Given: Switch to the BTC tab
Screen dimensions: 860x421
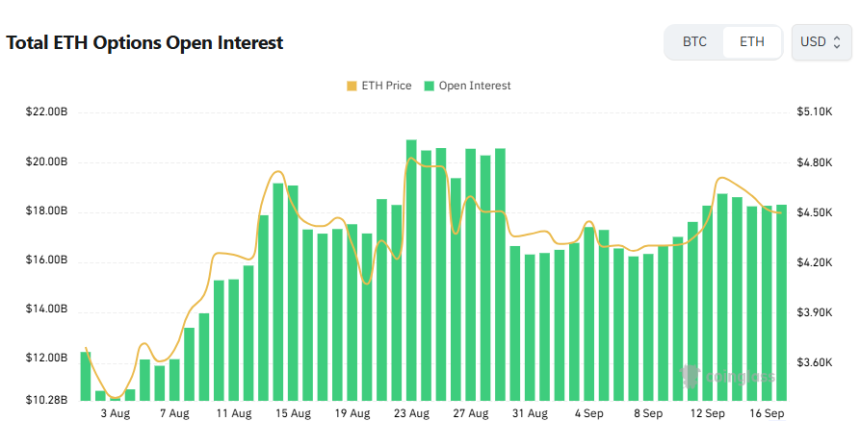Looking at the screenshot, I should pos(694,42).
